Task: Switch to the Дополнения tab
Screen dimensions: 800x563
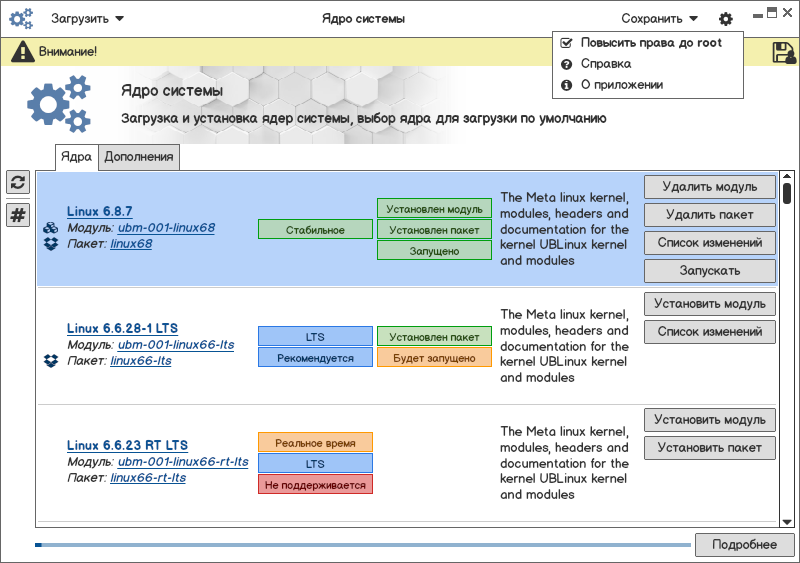Action: point(139,157)
